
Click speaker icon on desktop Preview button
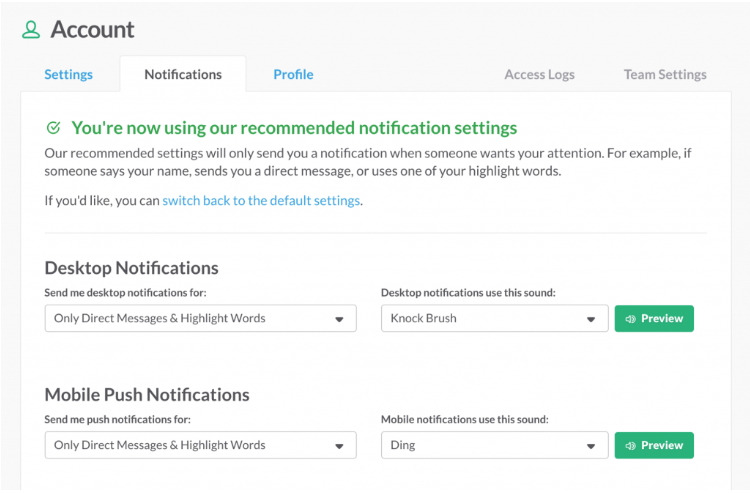point(630,319)
